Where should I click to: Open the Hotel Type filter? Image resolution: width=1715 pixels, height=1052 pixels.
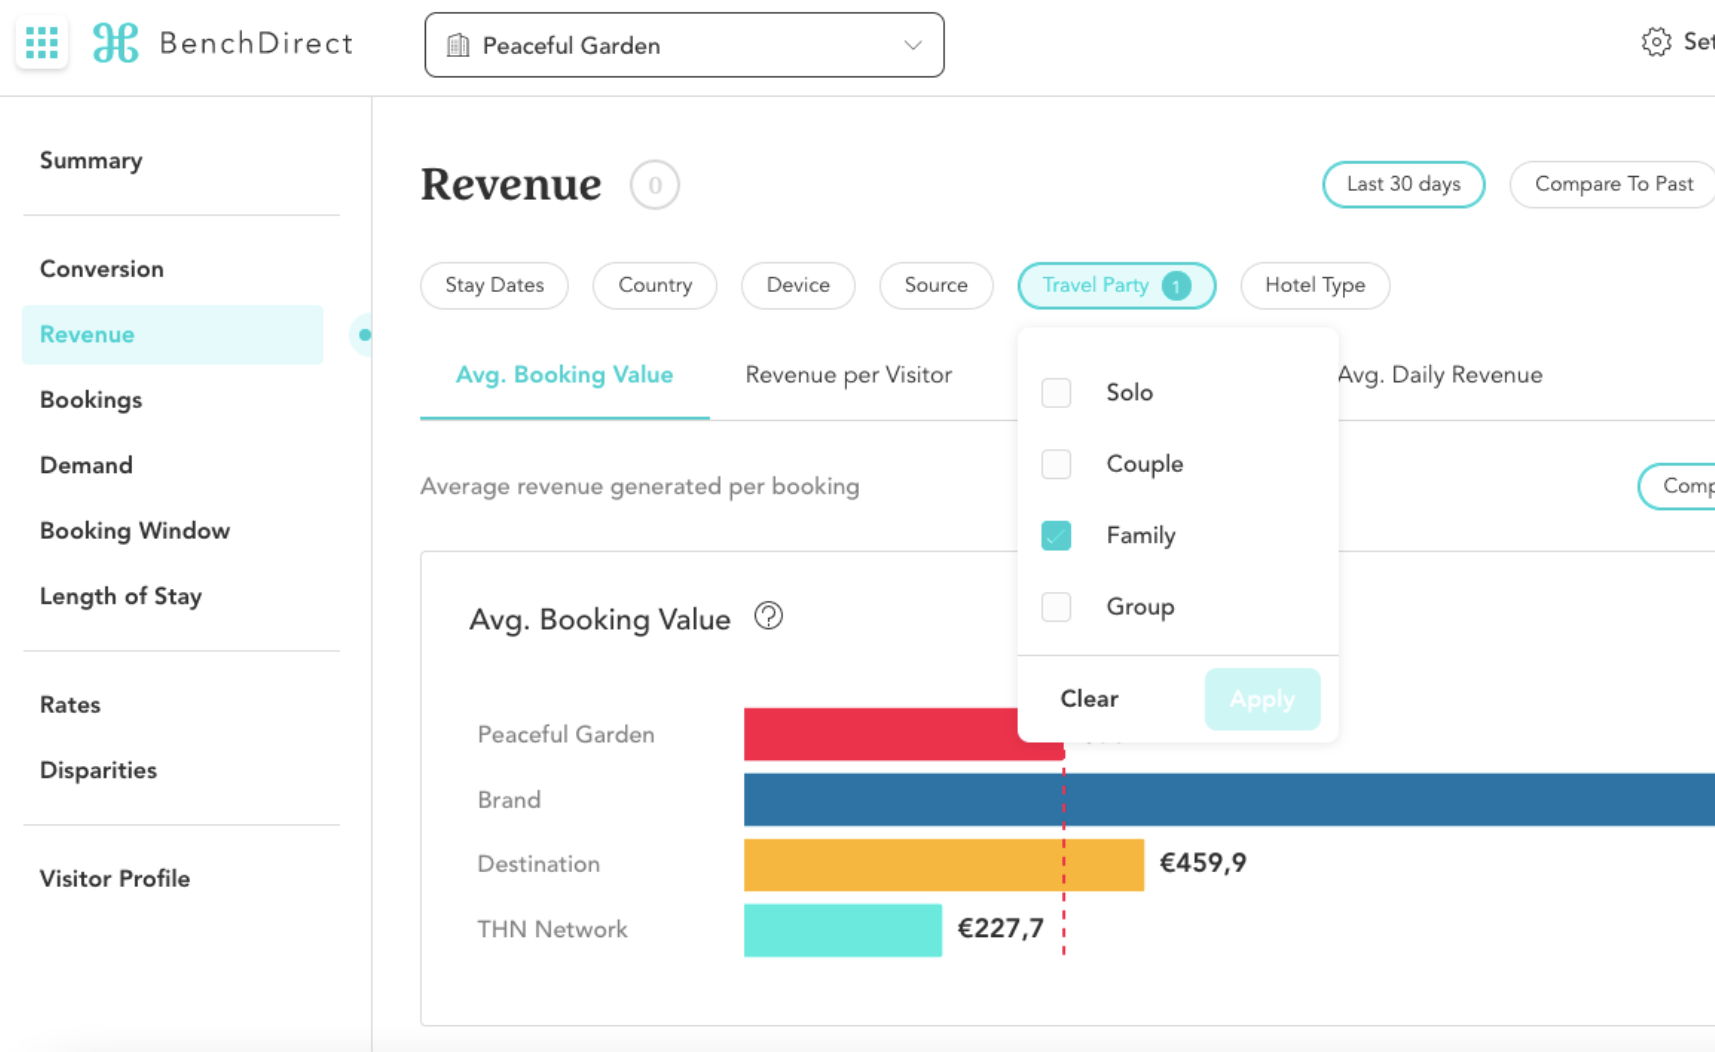click(1315, 285)
